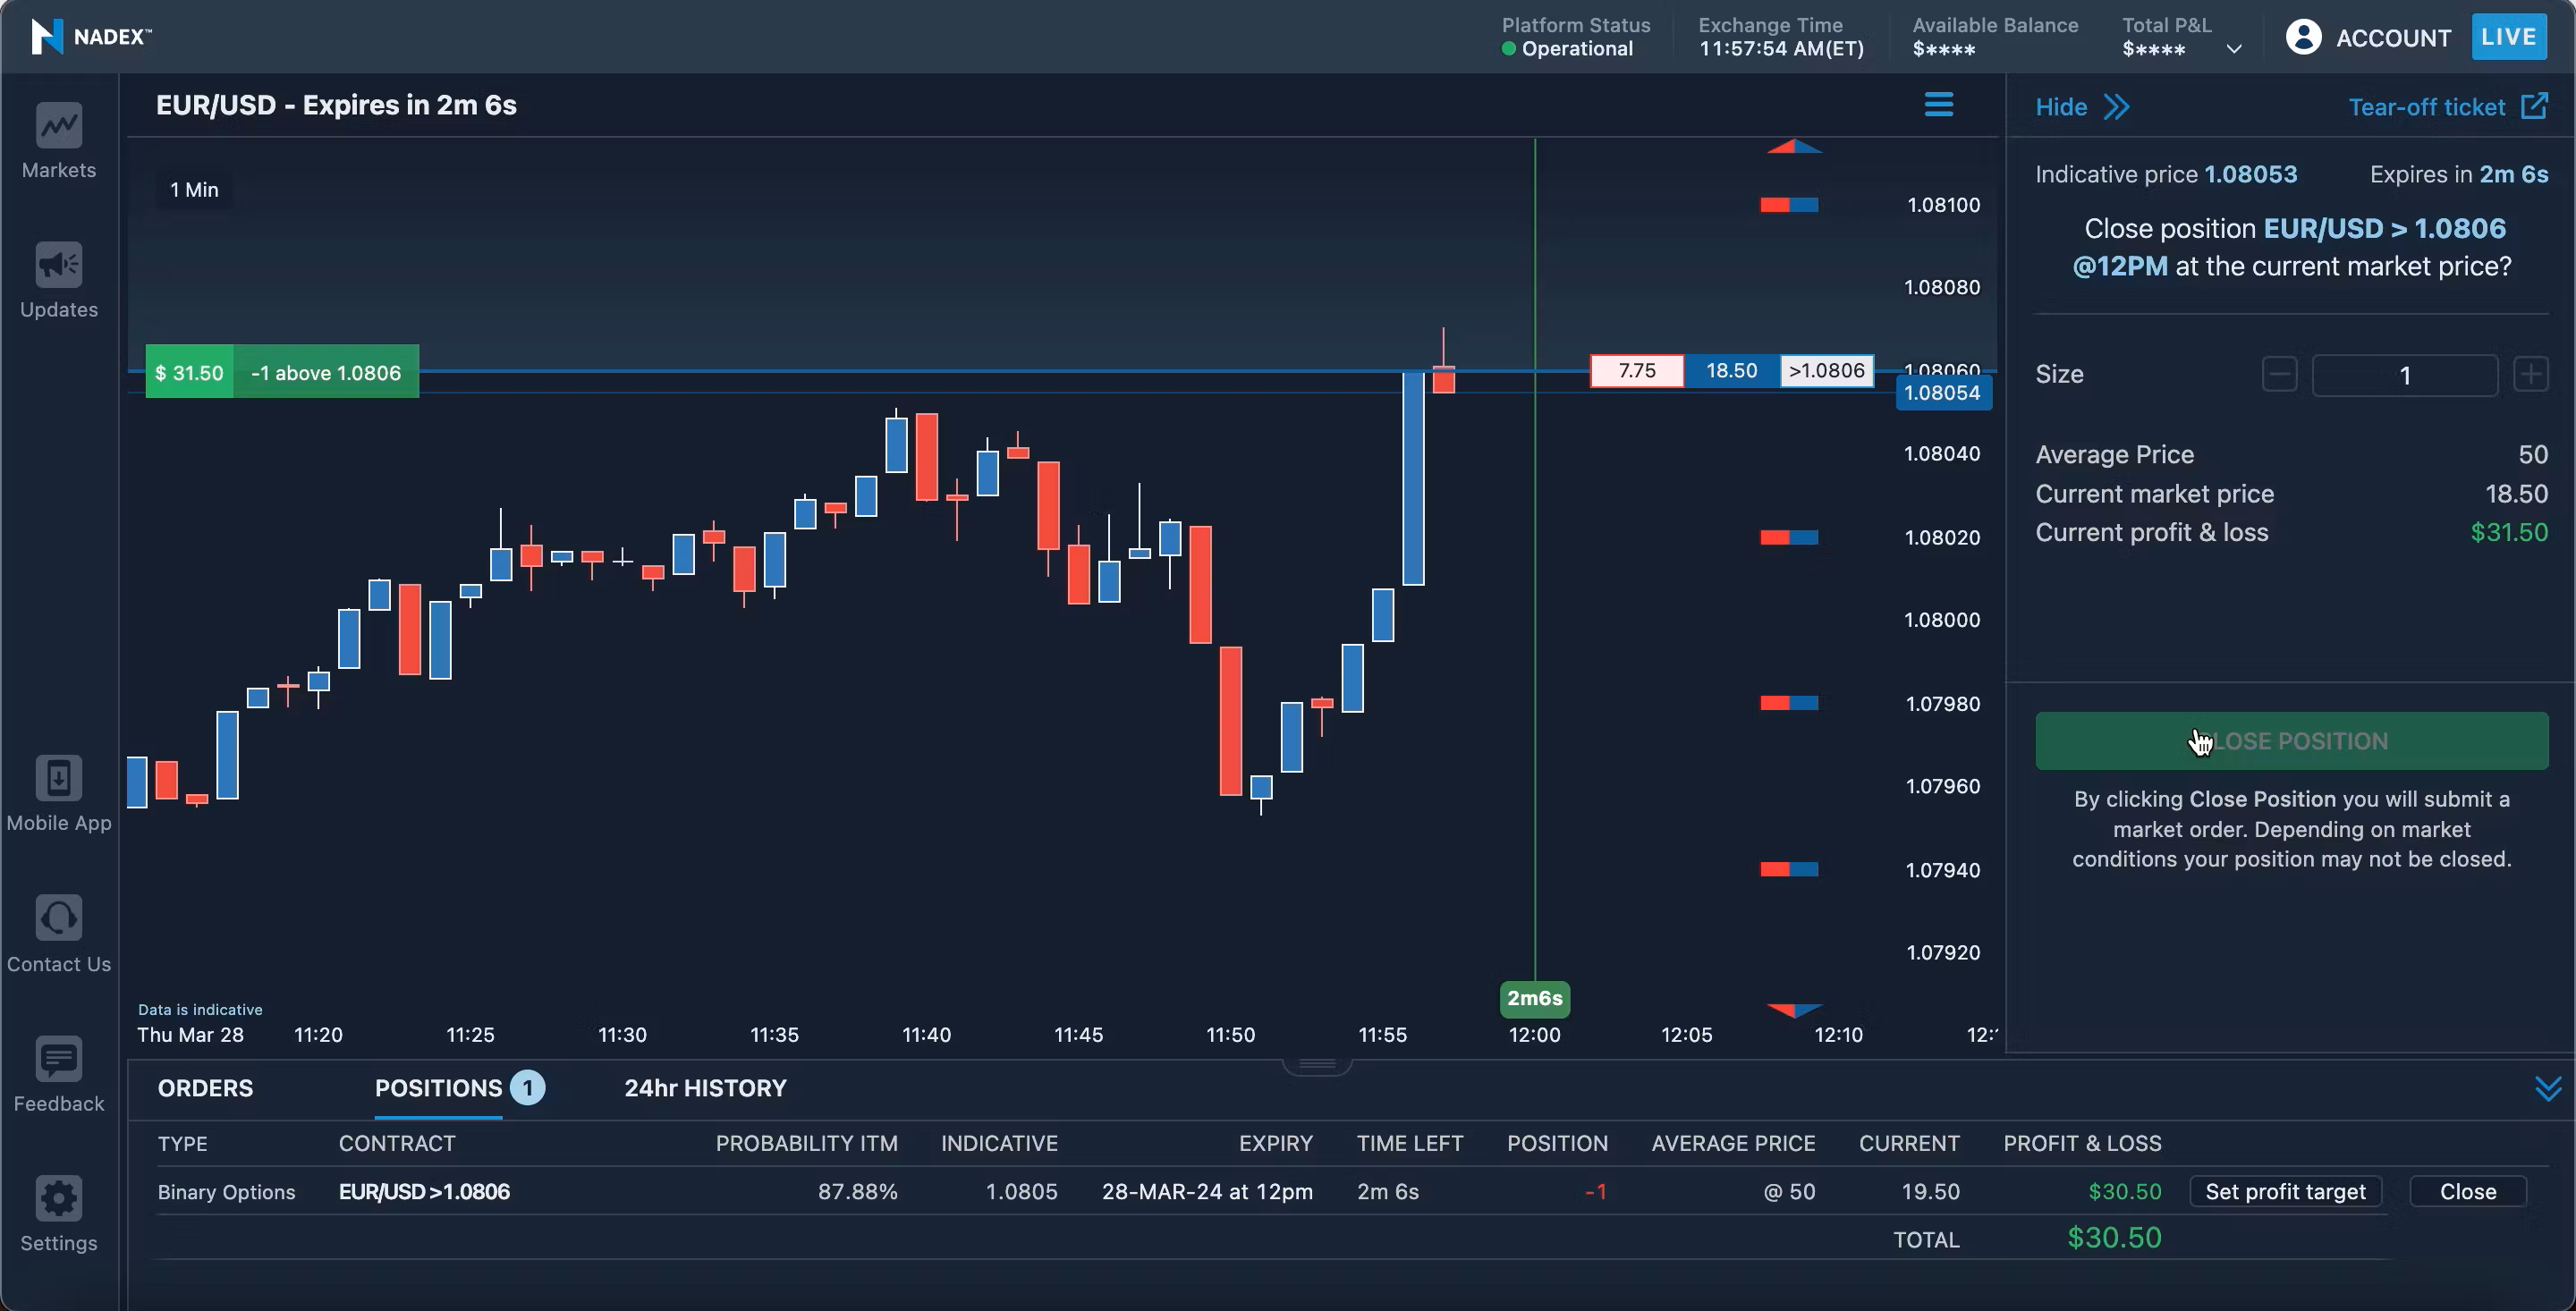Click the Mobile App download icon
This screenshot has width=2576, height=1311.
(59, 778)
